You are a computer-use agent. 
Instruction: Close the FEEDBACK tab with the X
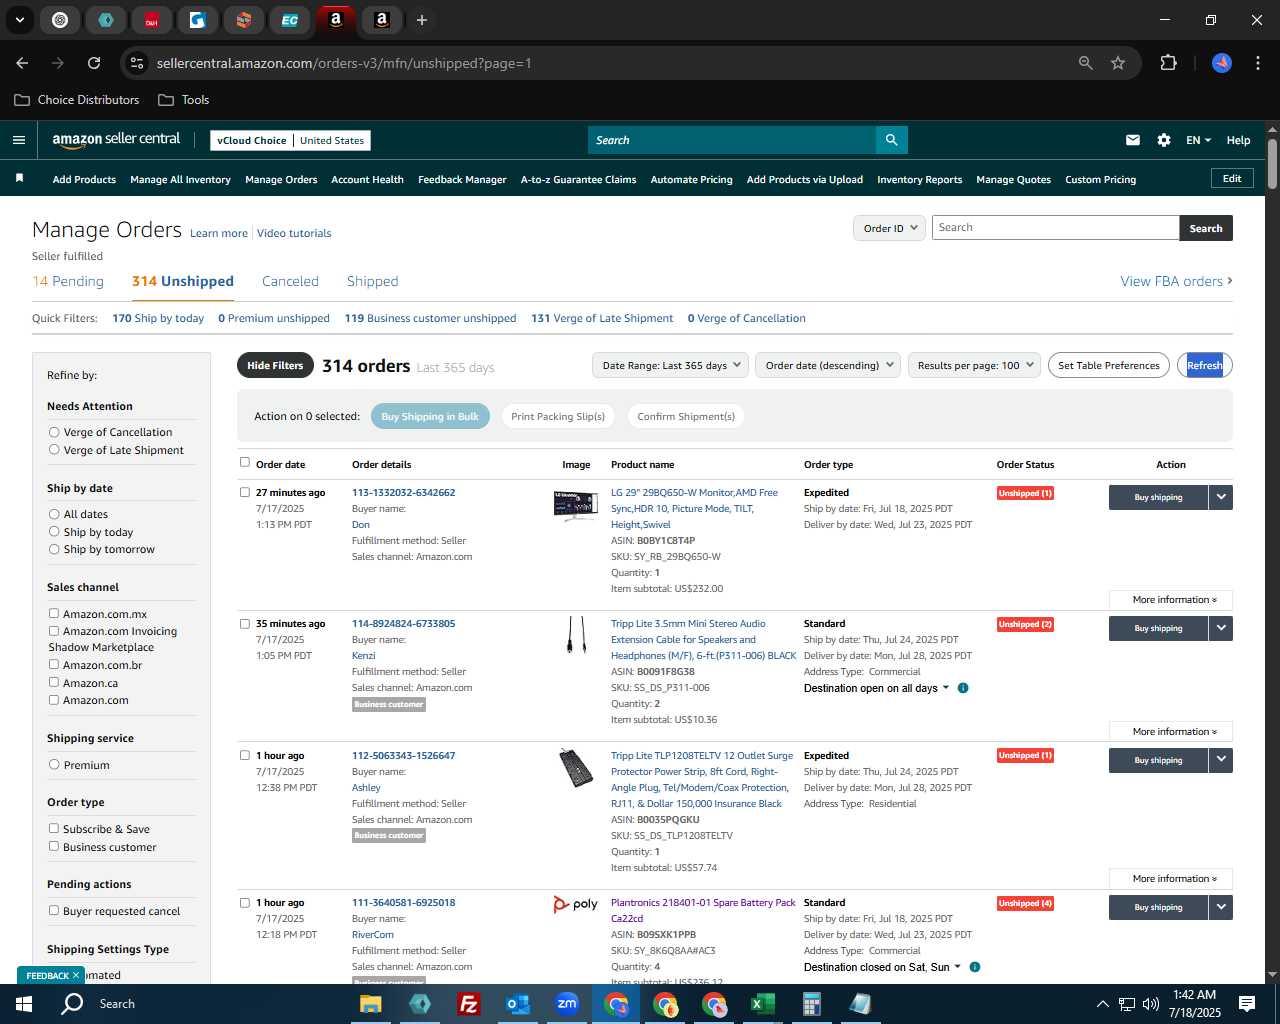75,975
